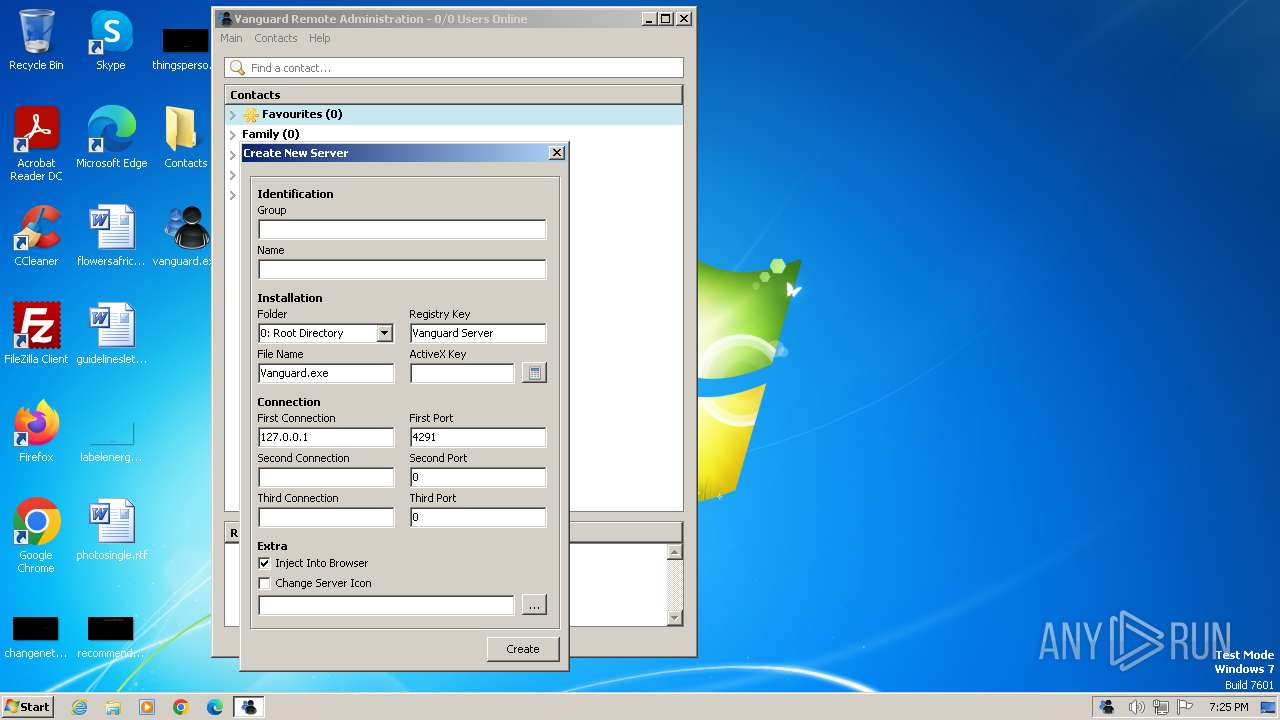Click the First Connection address field
The height and width of the screenshot is (720, 1280).
pos(326,437)
